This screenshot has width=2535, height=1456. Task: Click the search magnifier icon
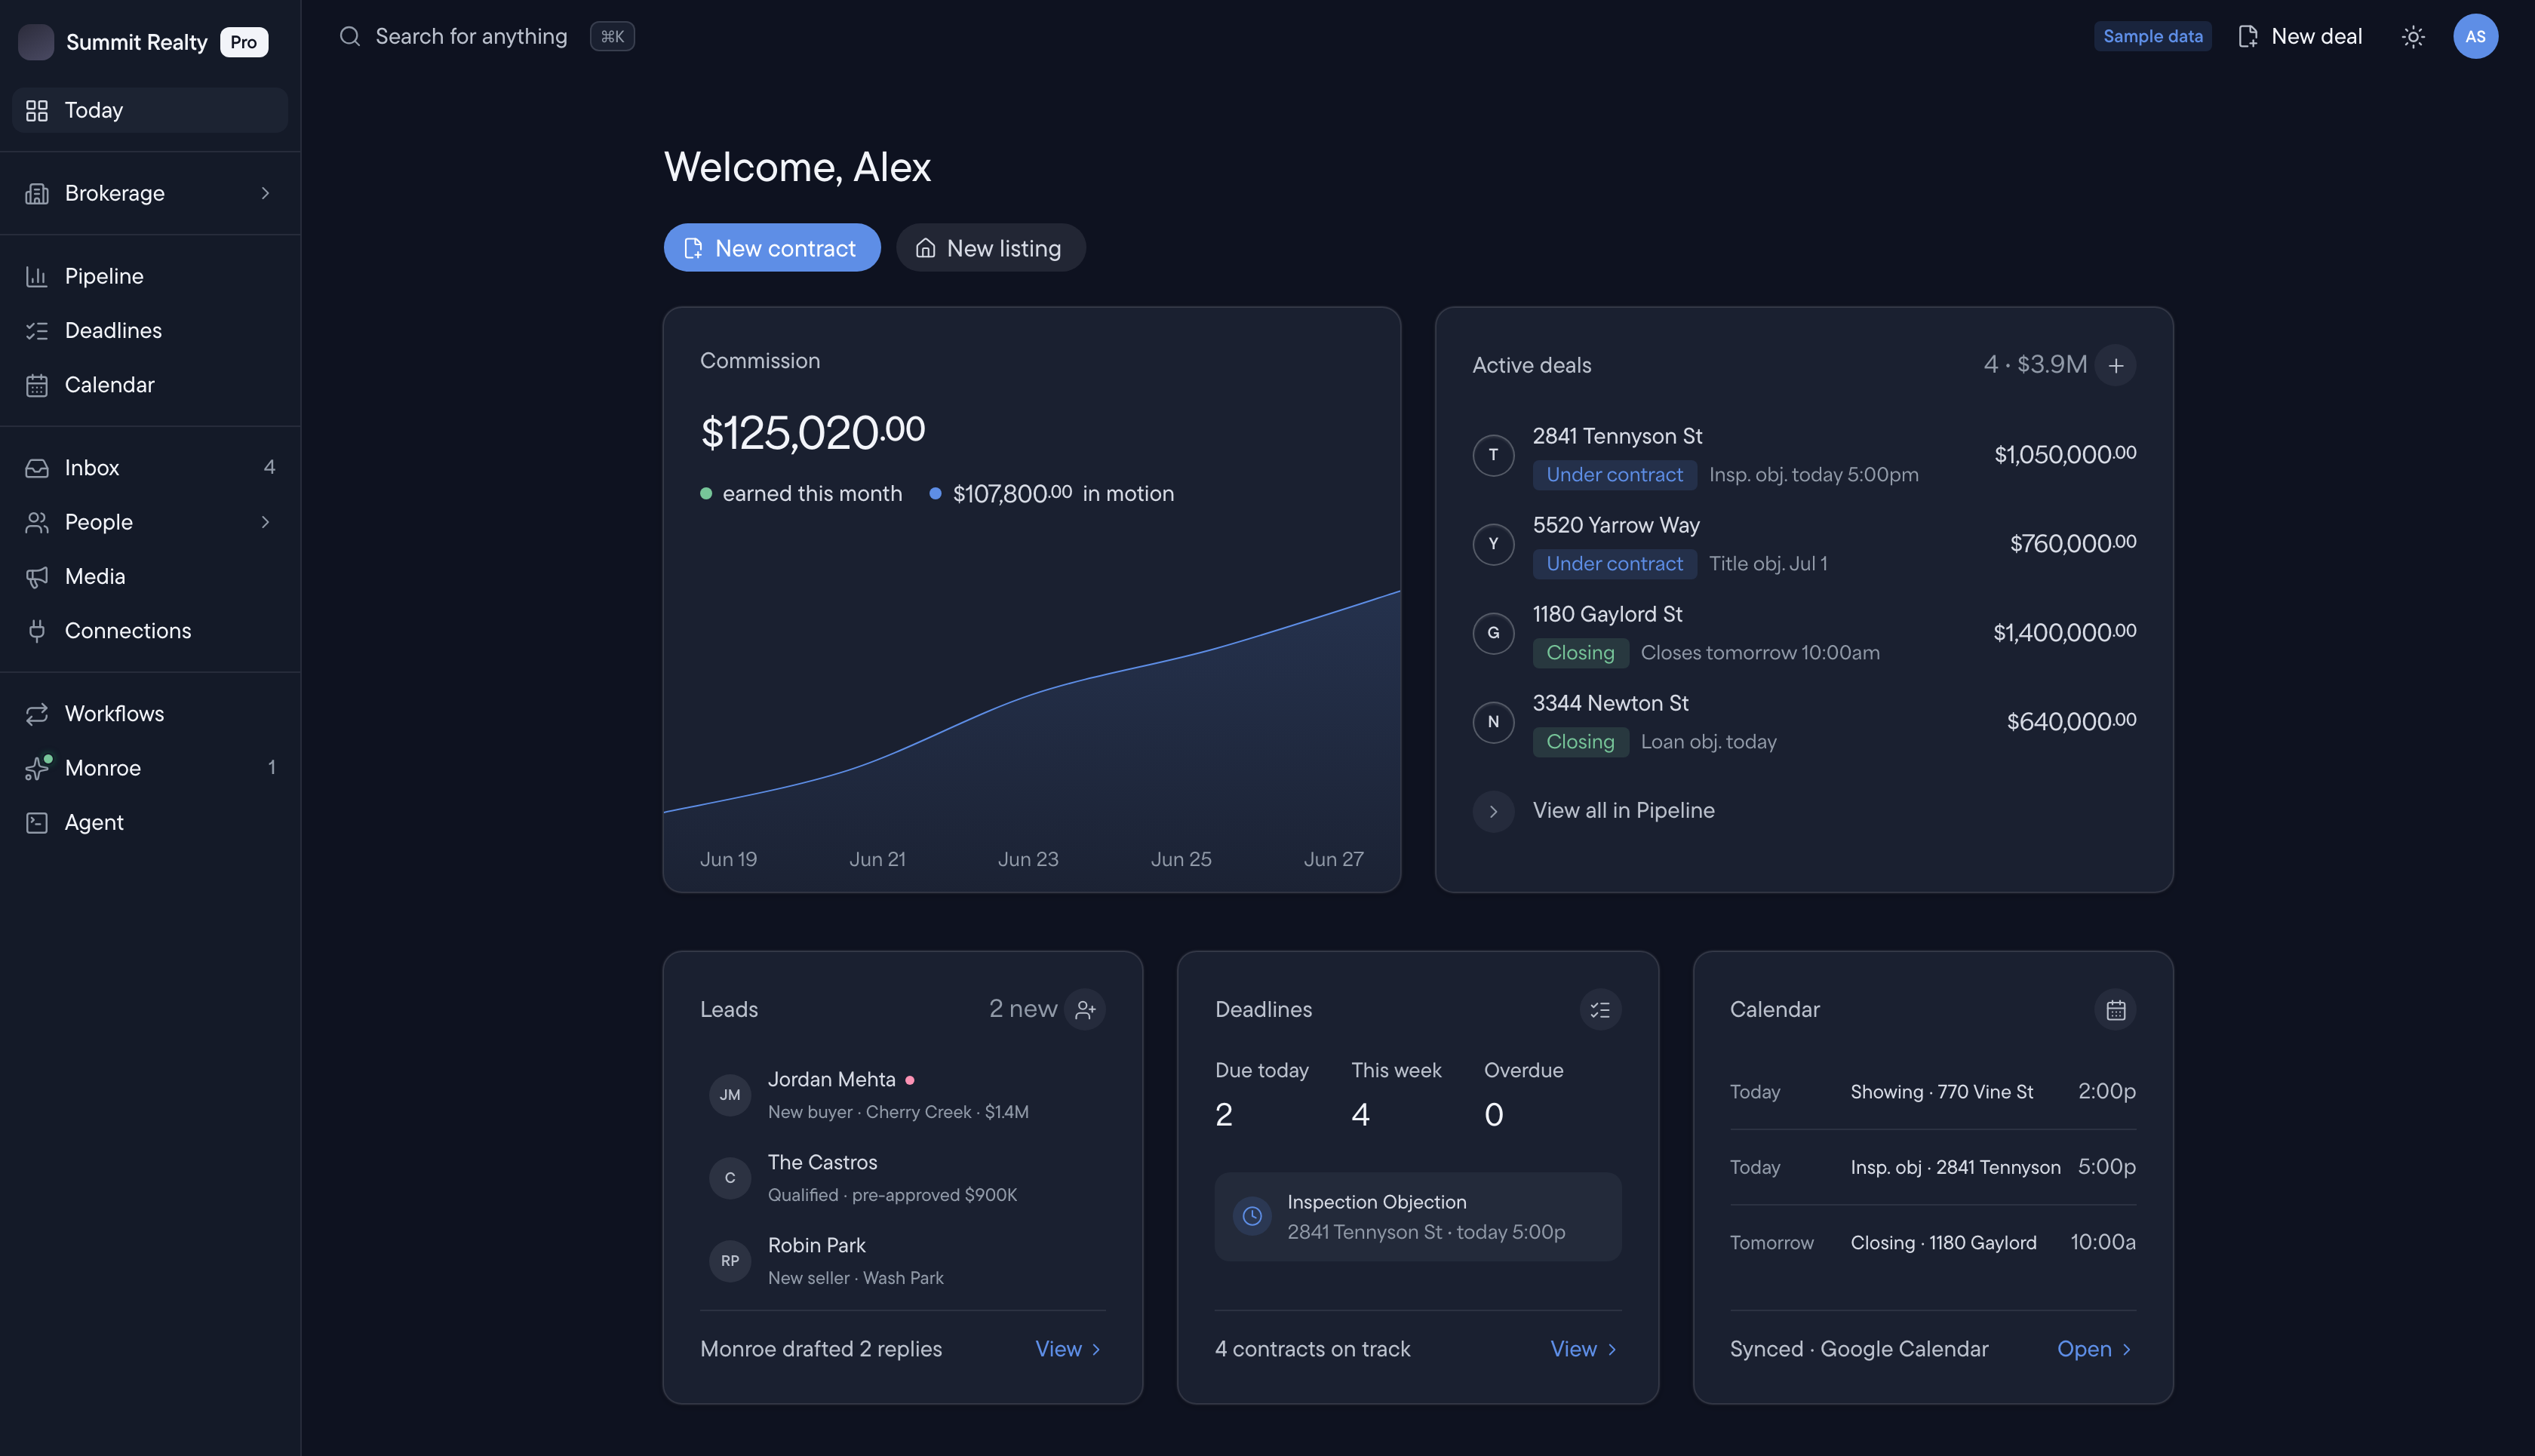point(349,36)
